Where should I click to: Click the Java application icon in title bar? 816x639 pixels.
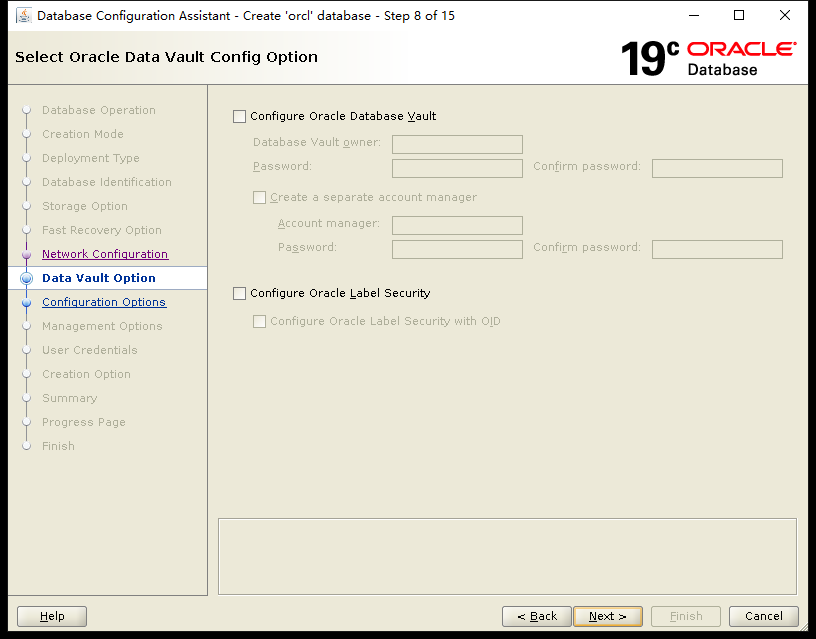[23, 16]
